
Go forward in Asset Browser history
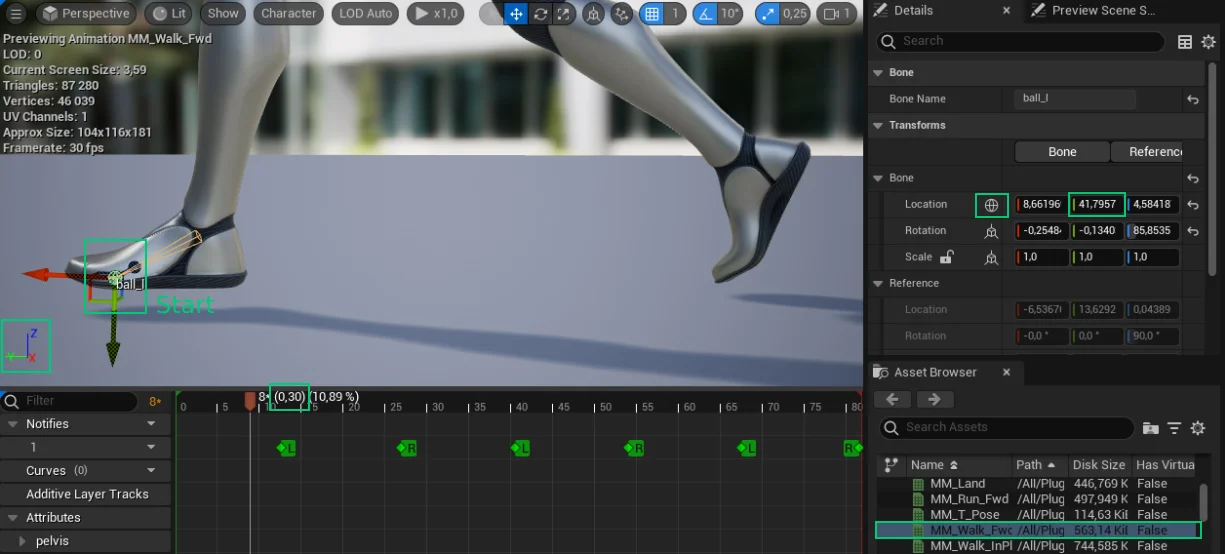[934, 399]
